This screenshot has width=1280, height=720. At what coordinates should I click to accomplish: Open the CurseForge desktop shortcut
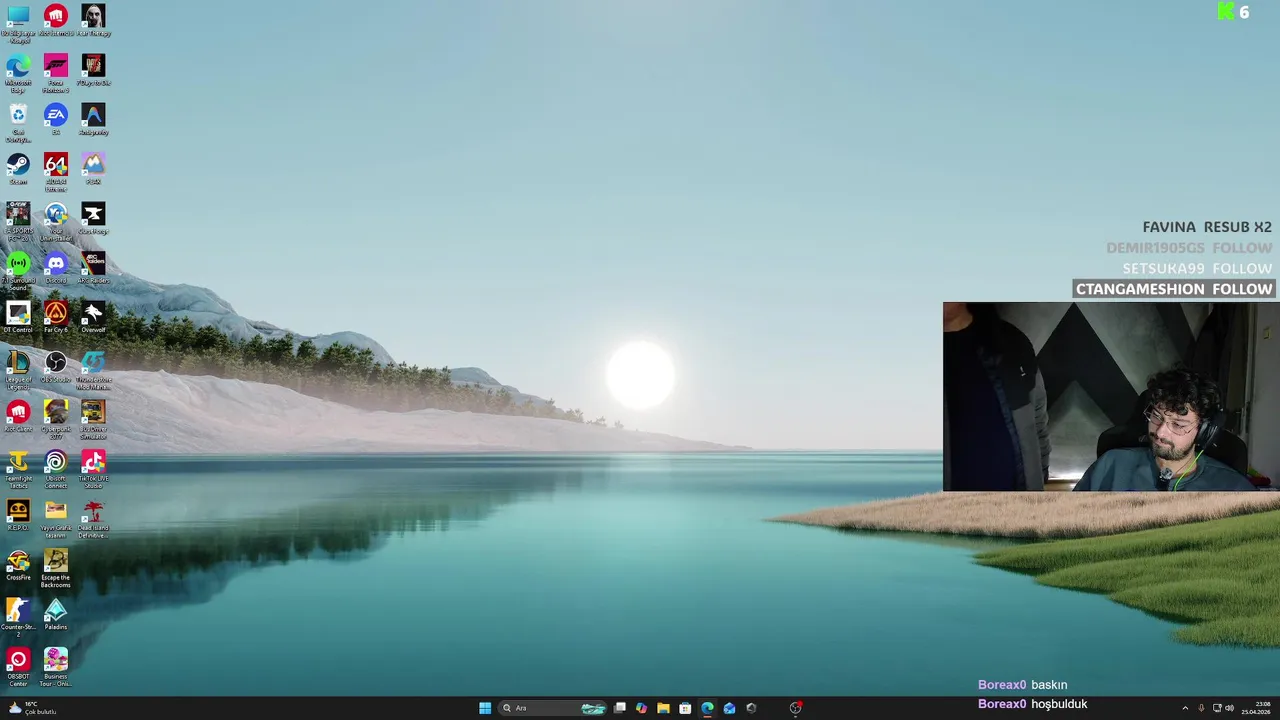pyautogui.click(x=93, y=217)
